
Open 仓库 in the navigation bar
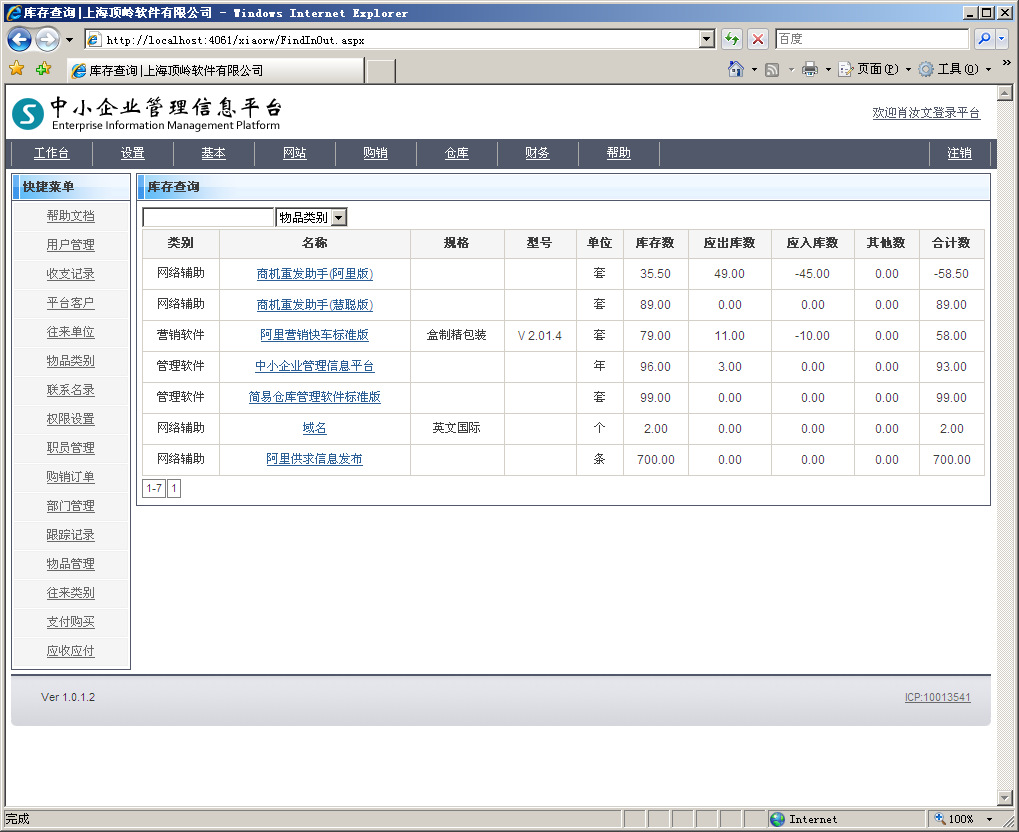coord(456,153)
